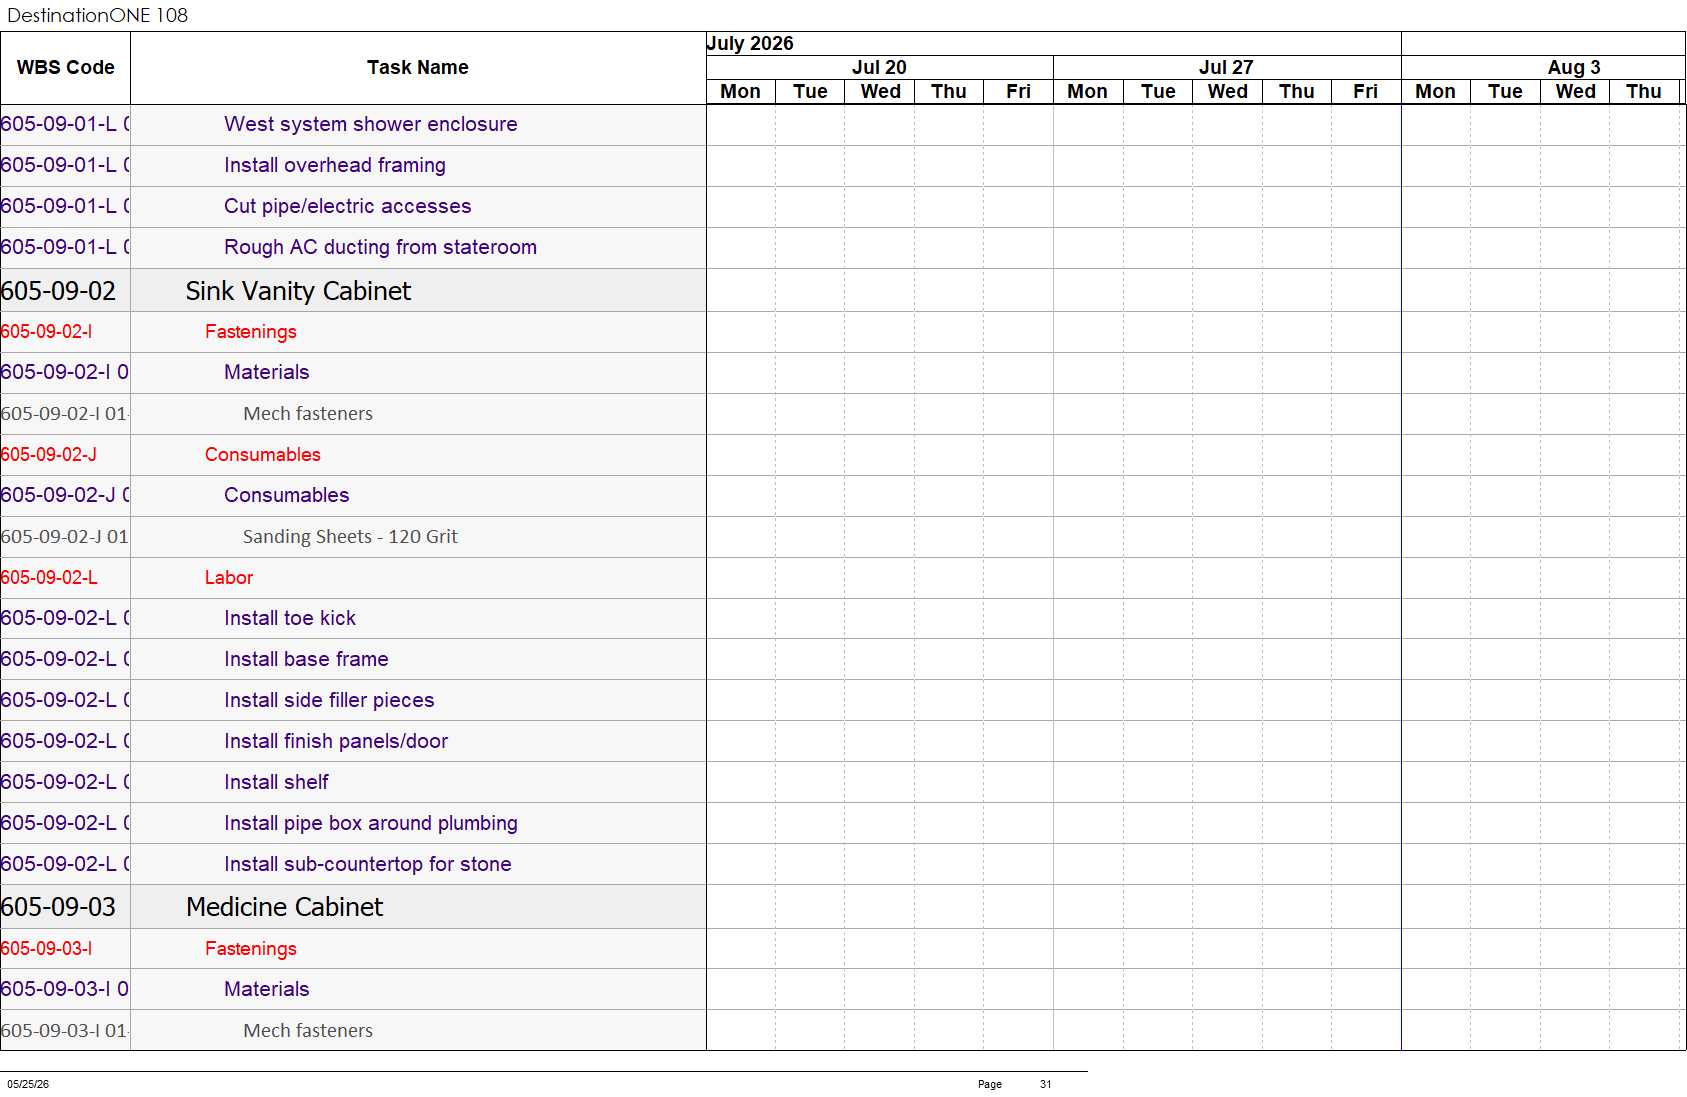The image size is (1687, 1097).
Task: Select the Install base frame task
Action: tap(306, 659)
